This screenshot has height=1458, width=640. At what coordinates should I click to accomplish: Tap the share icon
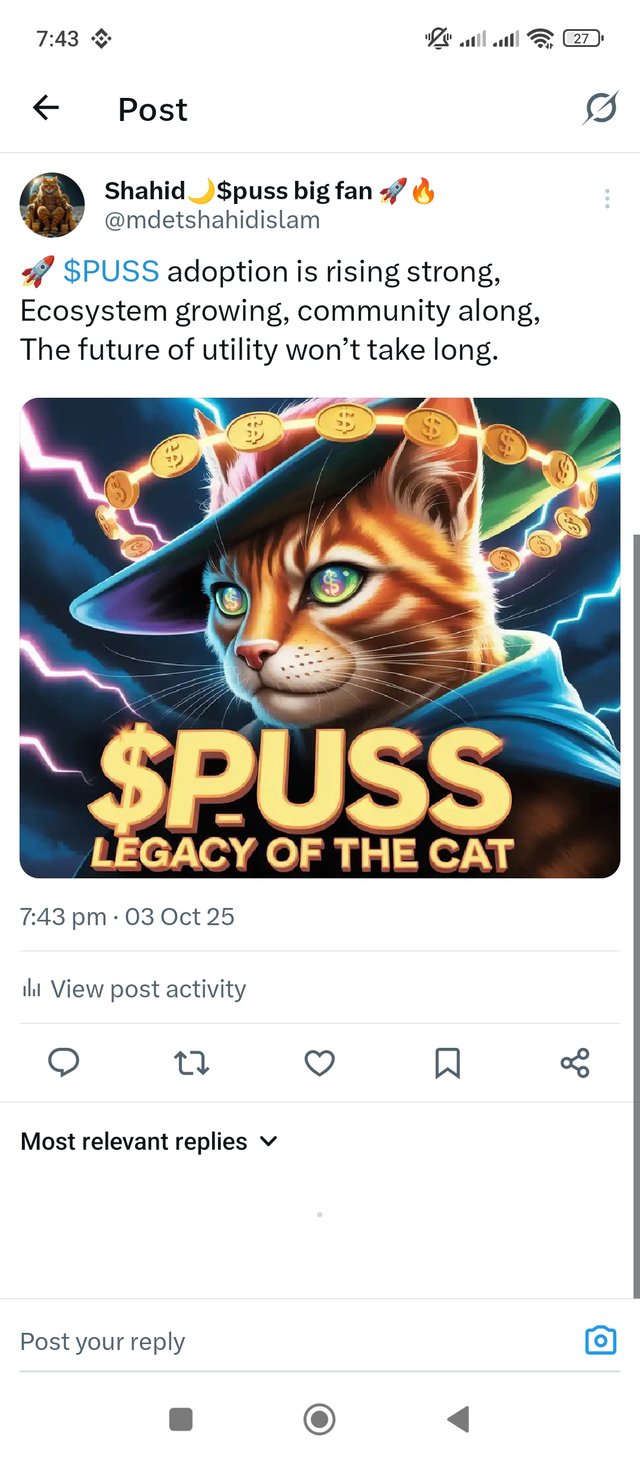tap(575, 1063)
